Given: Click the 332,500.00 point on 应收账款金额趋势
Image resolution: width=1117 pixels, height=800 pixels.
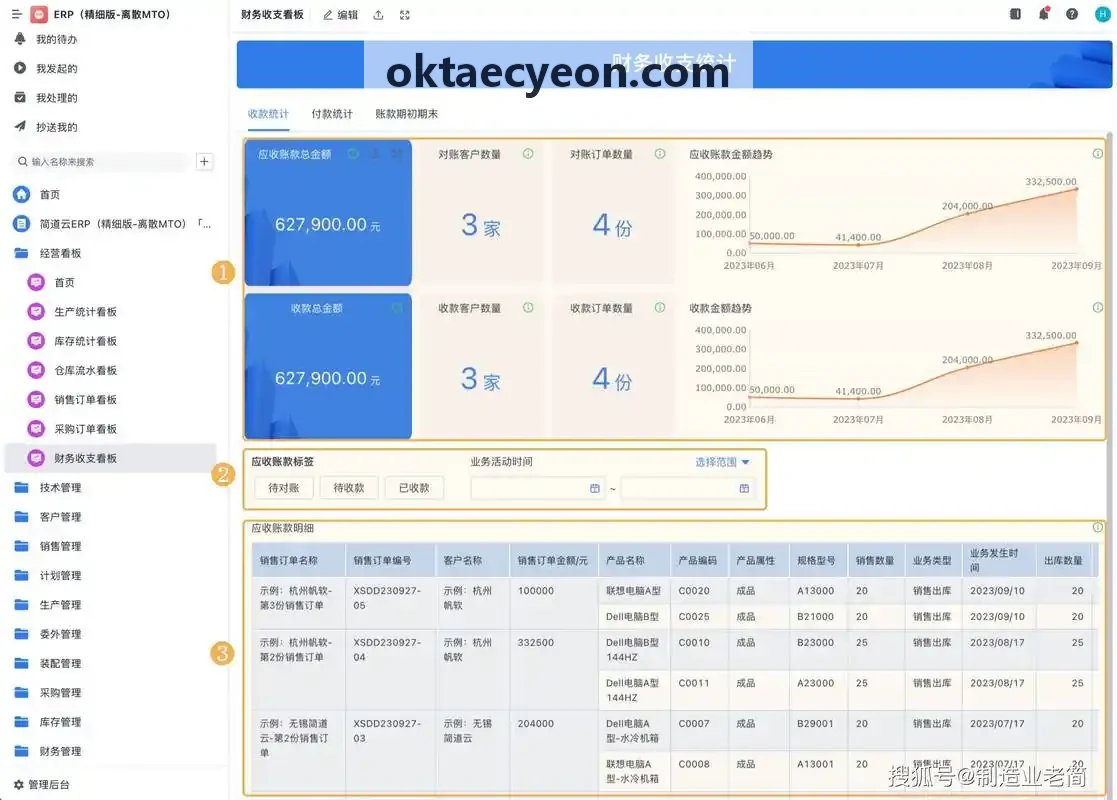Looking at the screenshot, I should coord(1076,189).
